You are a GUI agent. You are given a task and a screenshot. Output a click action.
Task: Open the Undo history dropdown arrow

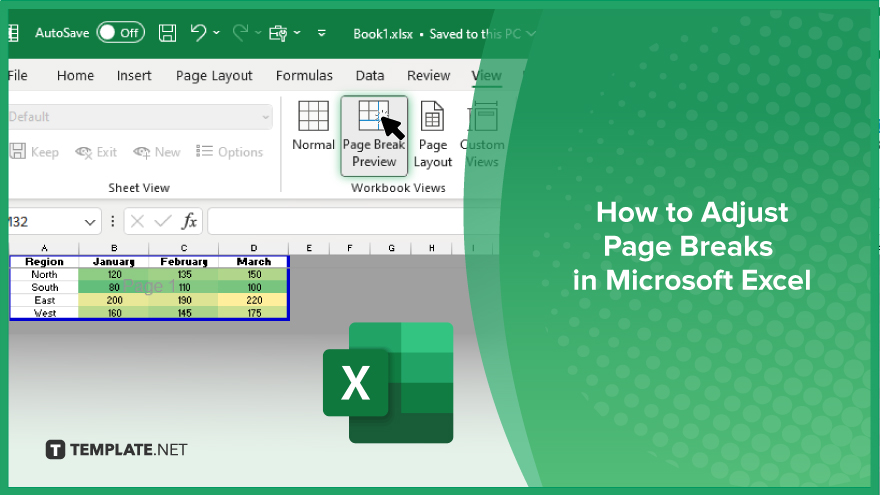(217, 33)
